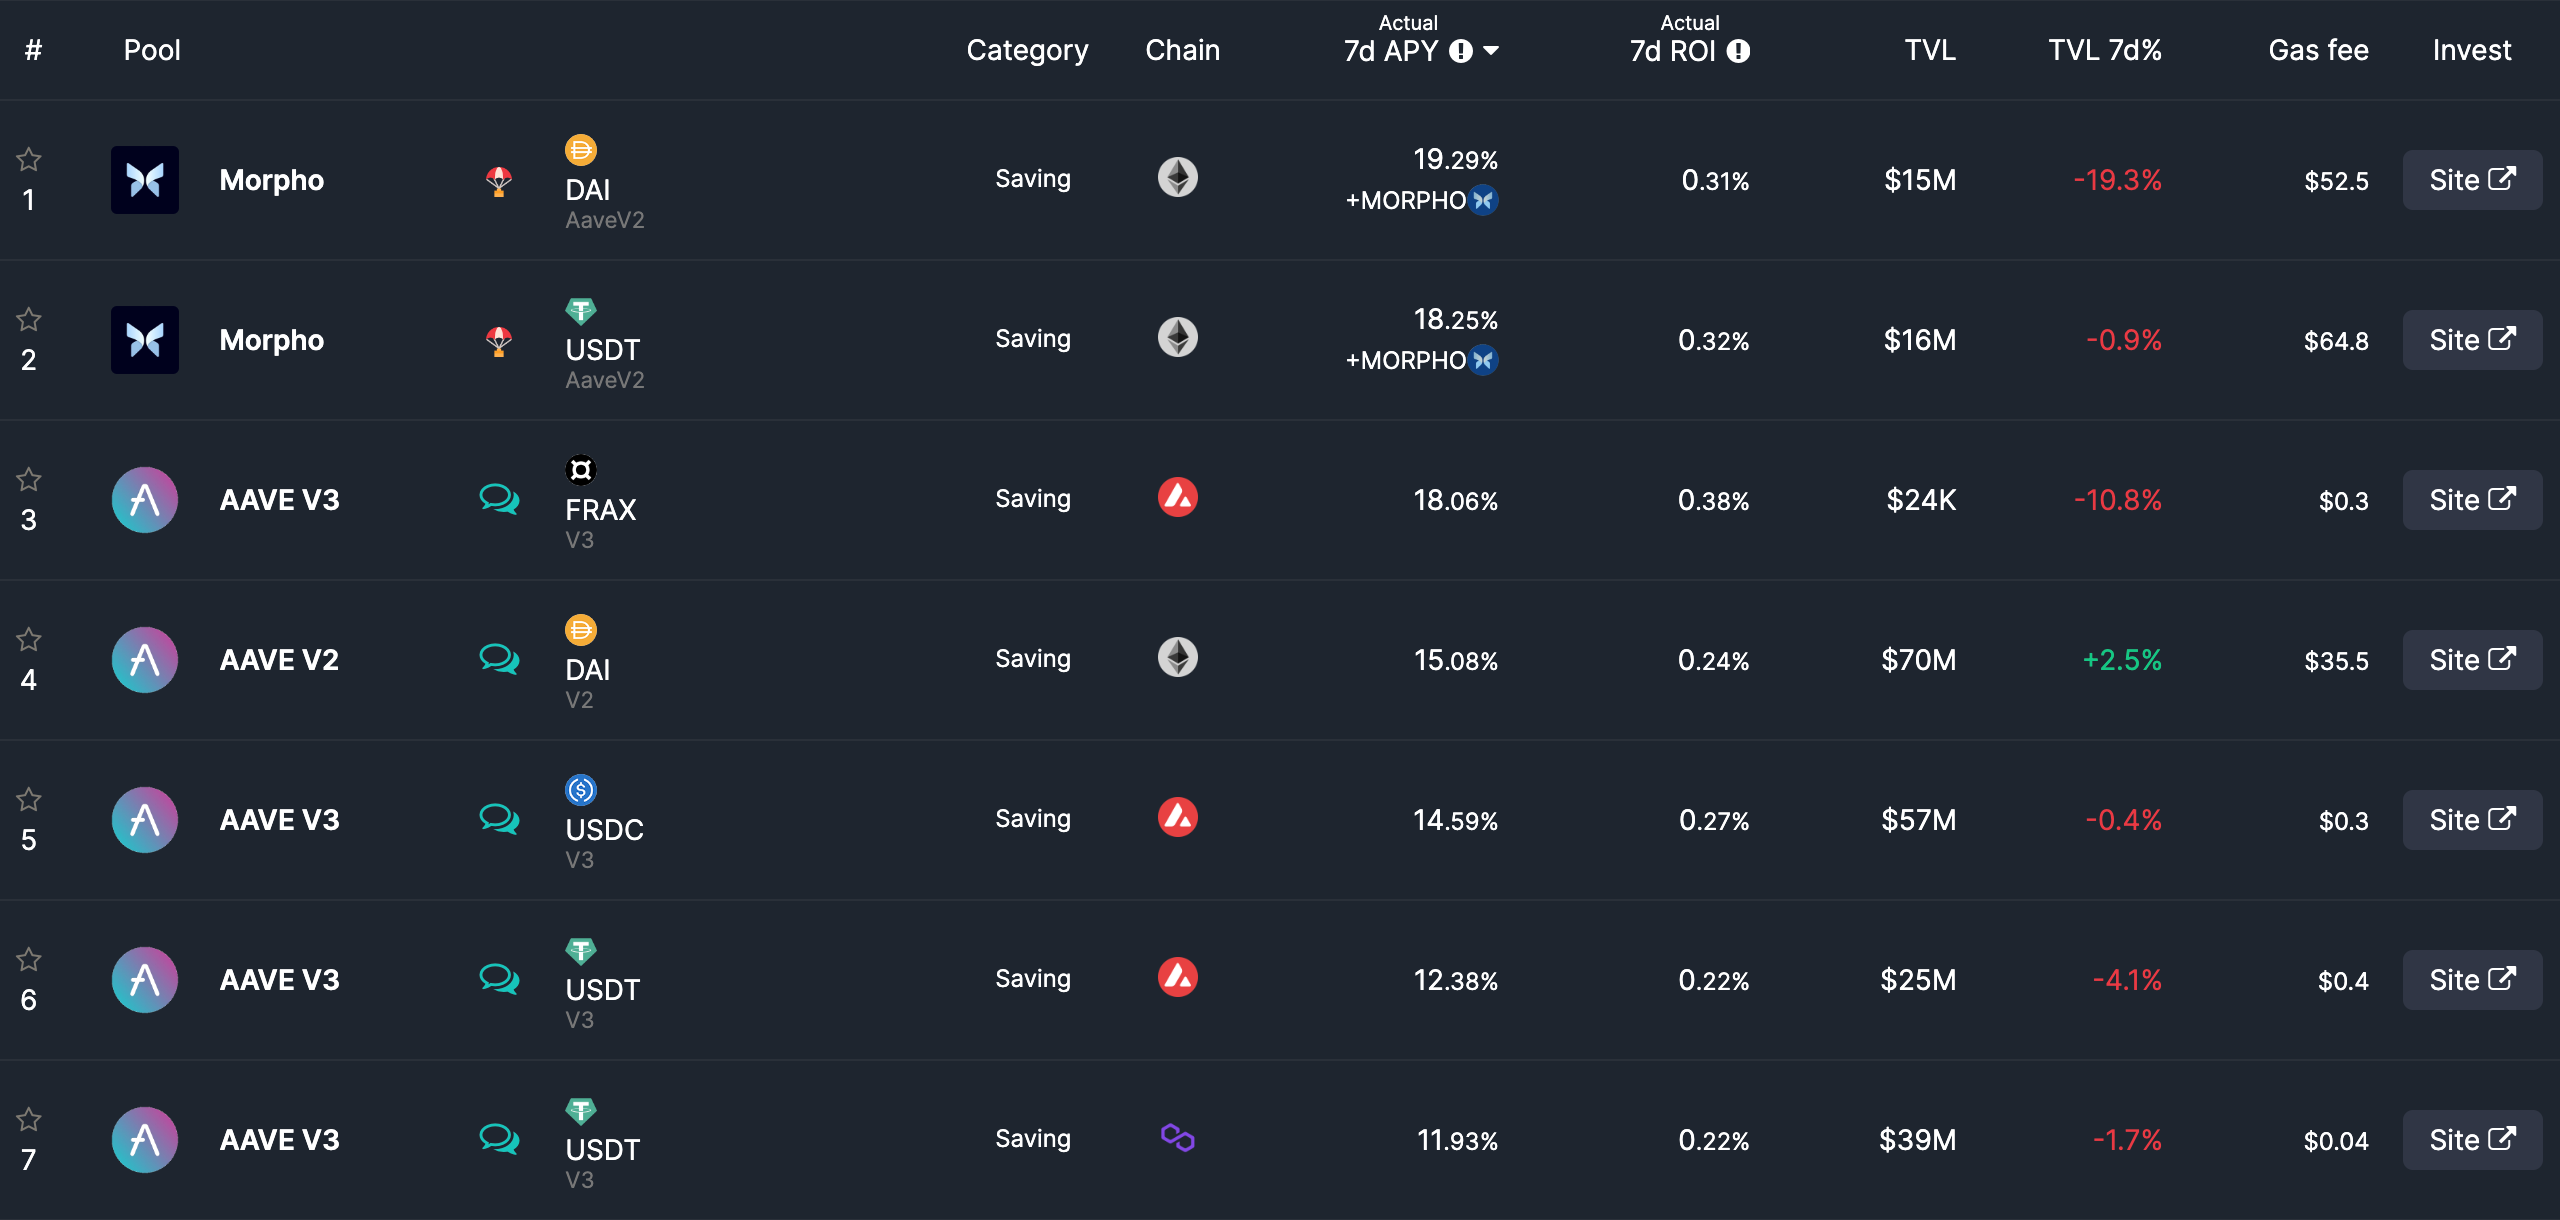This screenshot has width=2560, height=1220.
Task: Open Site link for AAVE V3 USDC
Action: click(x=2472, y=820)
